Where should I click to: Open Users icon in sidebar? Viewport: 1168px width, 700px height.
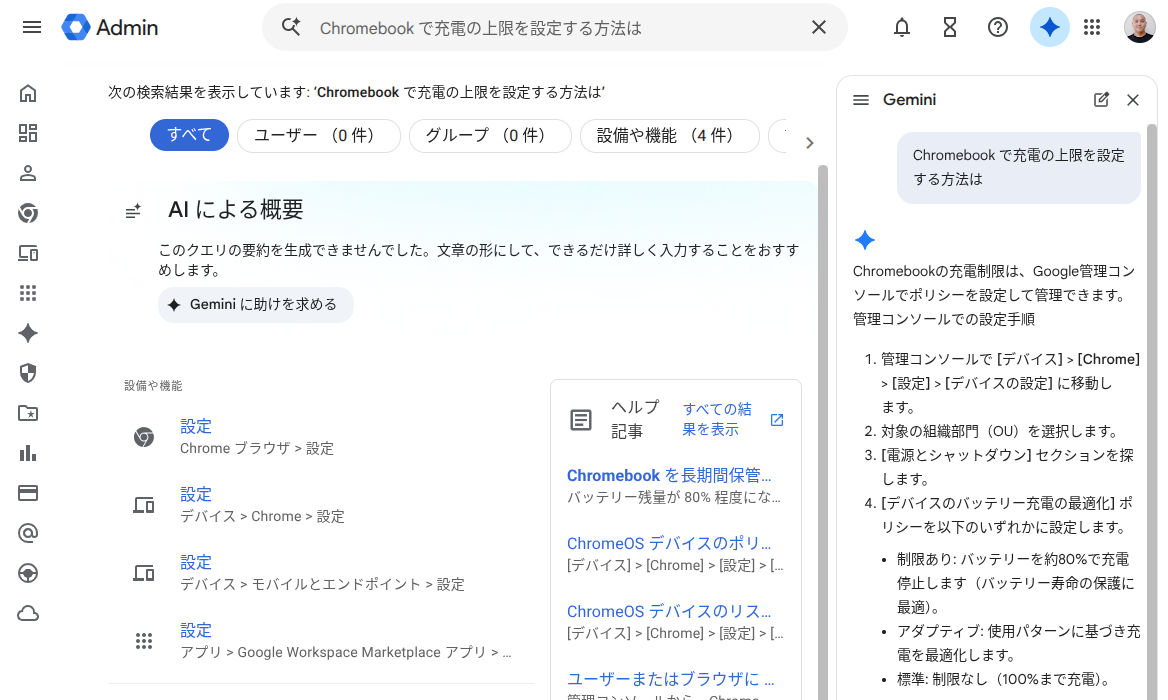point(28,174)
